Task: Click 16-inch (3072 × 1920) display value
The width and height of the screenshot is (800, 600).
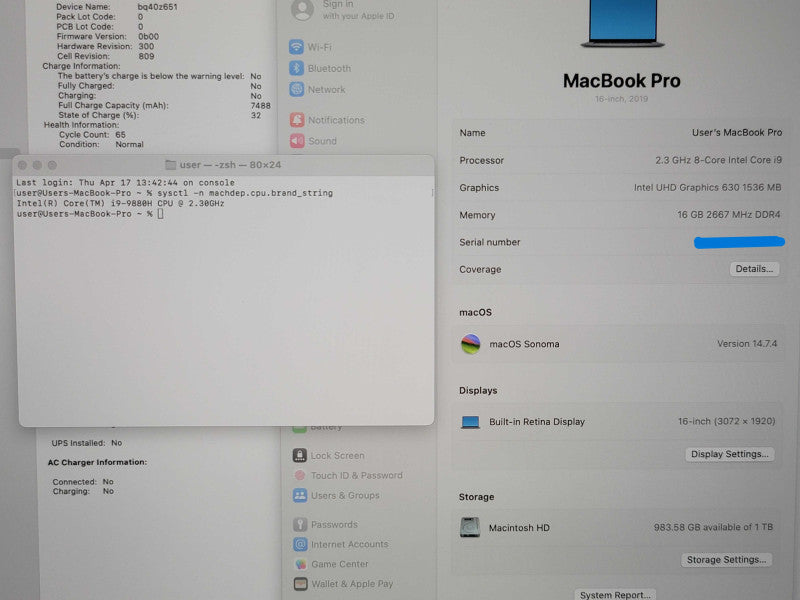Action: click(726, 421)
